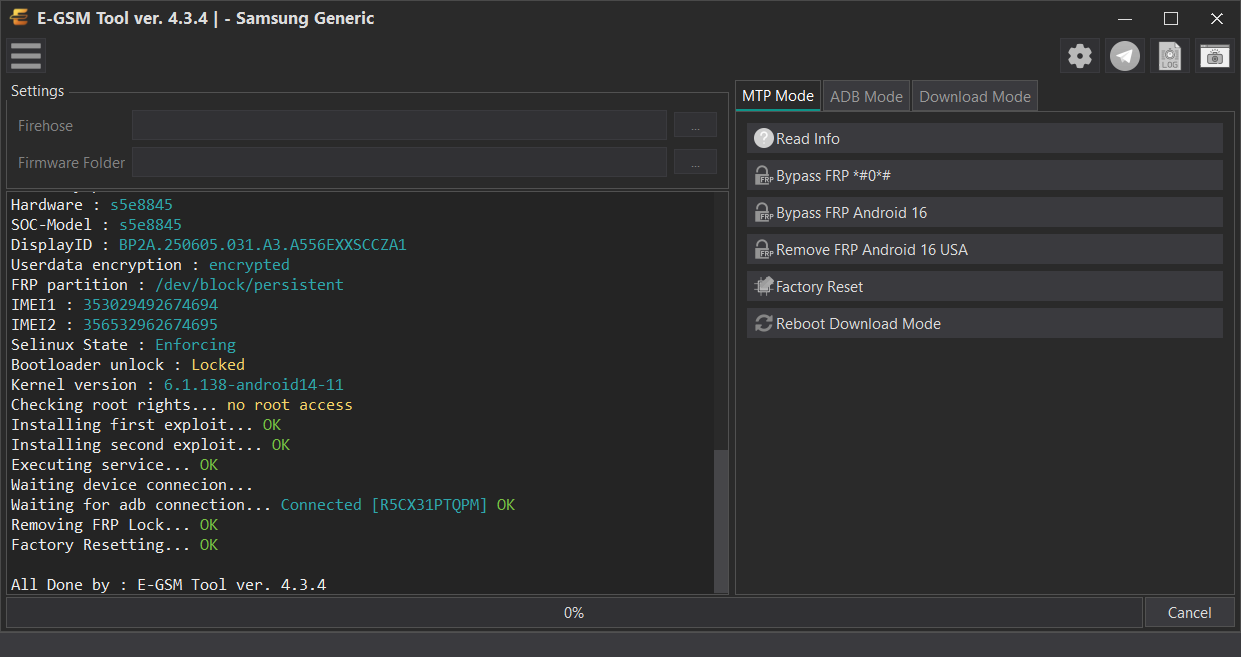Click Installing second exploit... OK line
Image resolution: width=1241 pixels, height=657 pixels.
coord(150,444)
